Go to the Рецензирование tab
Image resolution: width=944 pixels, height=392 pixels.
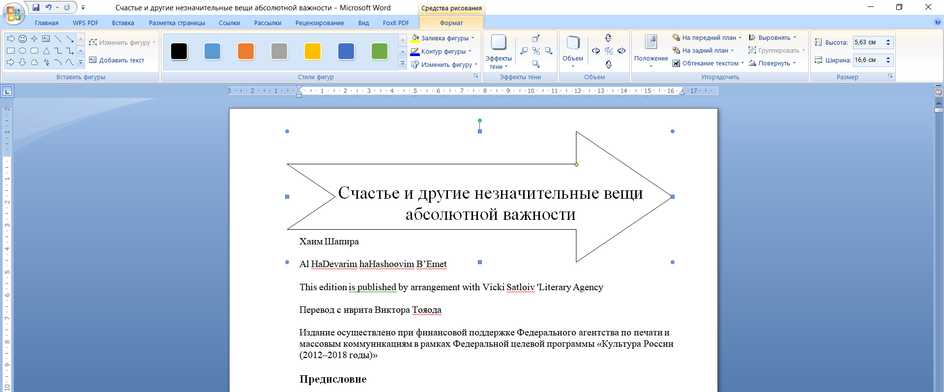[320, 23]
